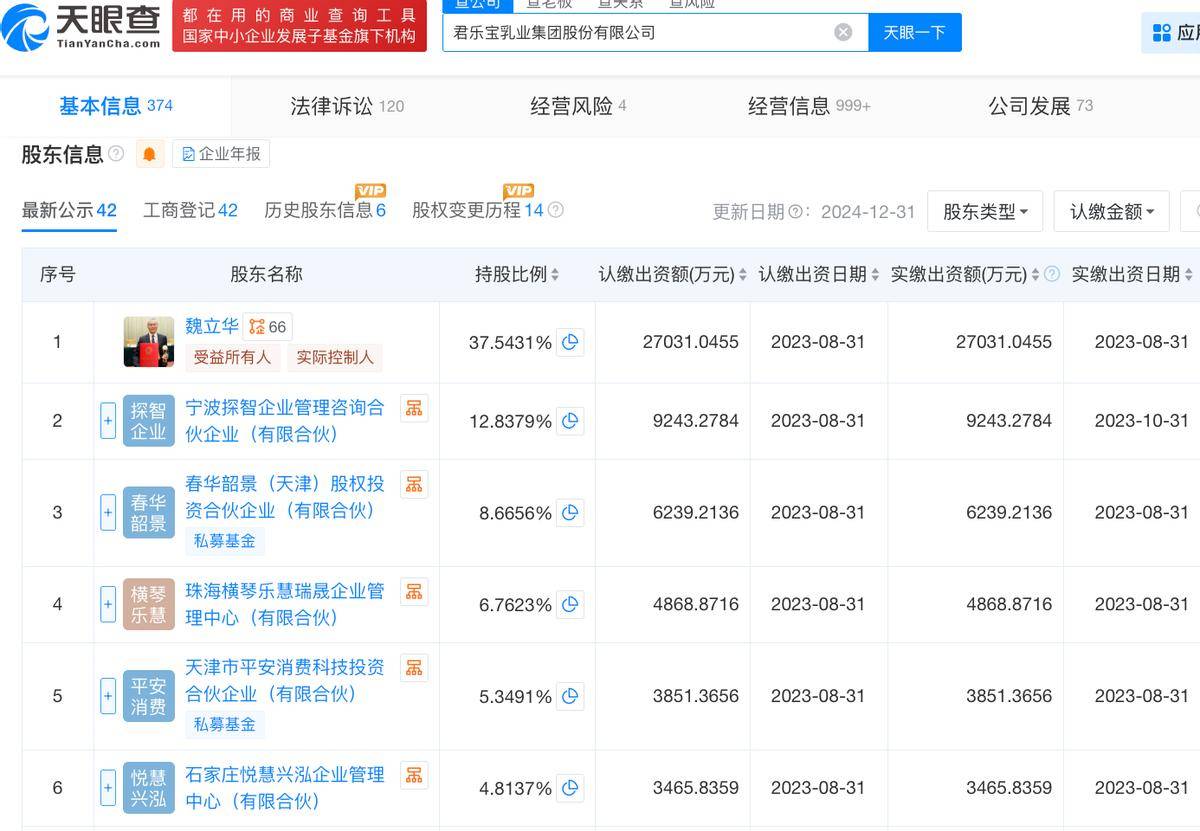The height and width of the screenshot is (831, 1200).
Task: Open pie chart for 魏立华 shareholding
Action: 570,342
